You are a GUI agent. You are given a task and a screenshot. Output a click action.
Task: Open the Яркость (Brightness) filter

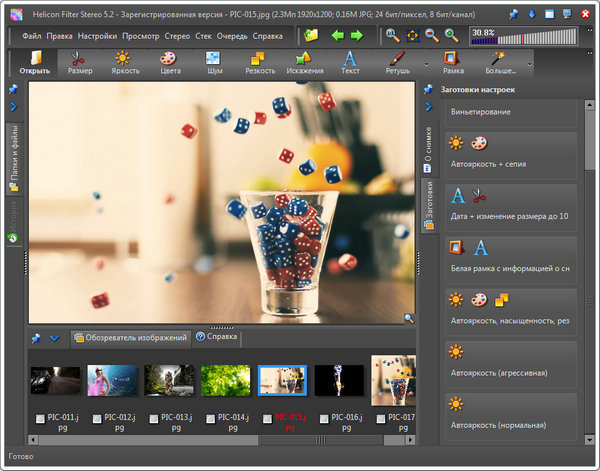point(122,62)
